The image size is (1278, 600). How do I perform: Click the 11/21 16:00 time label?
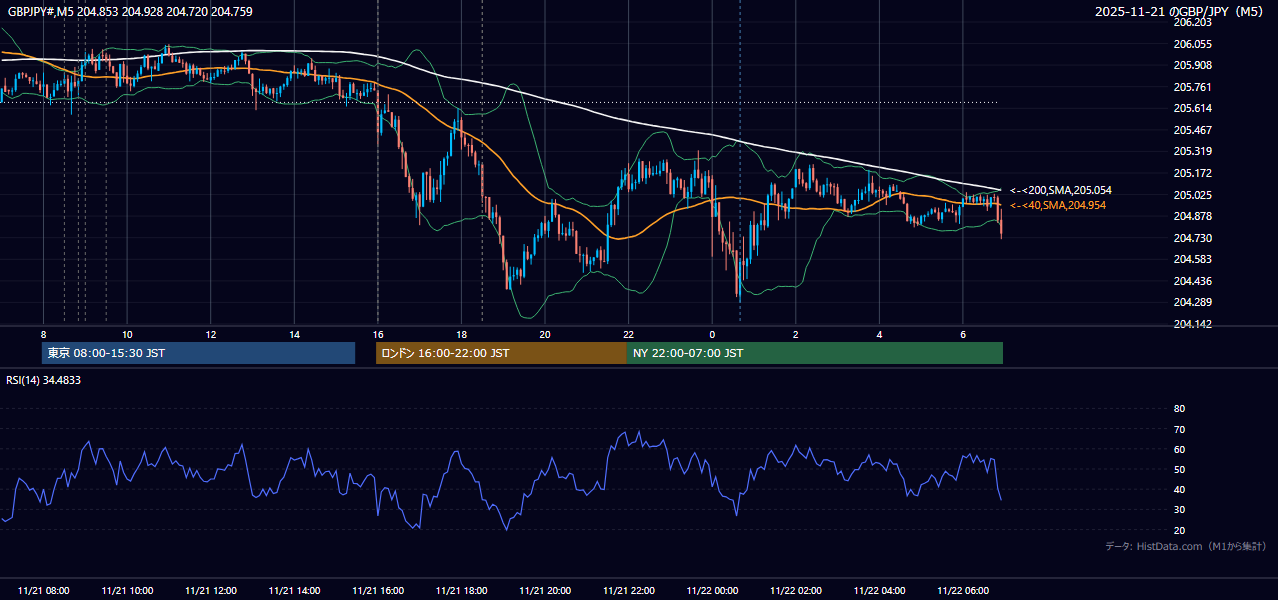point(378,591)
